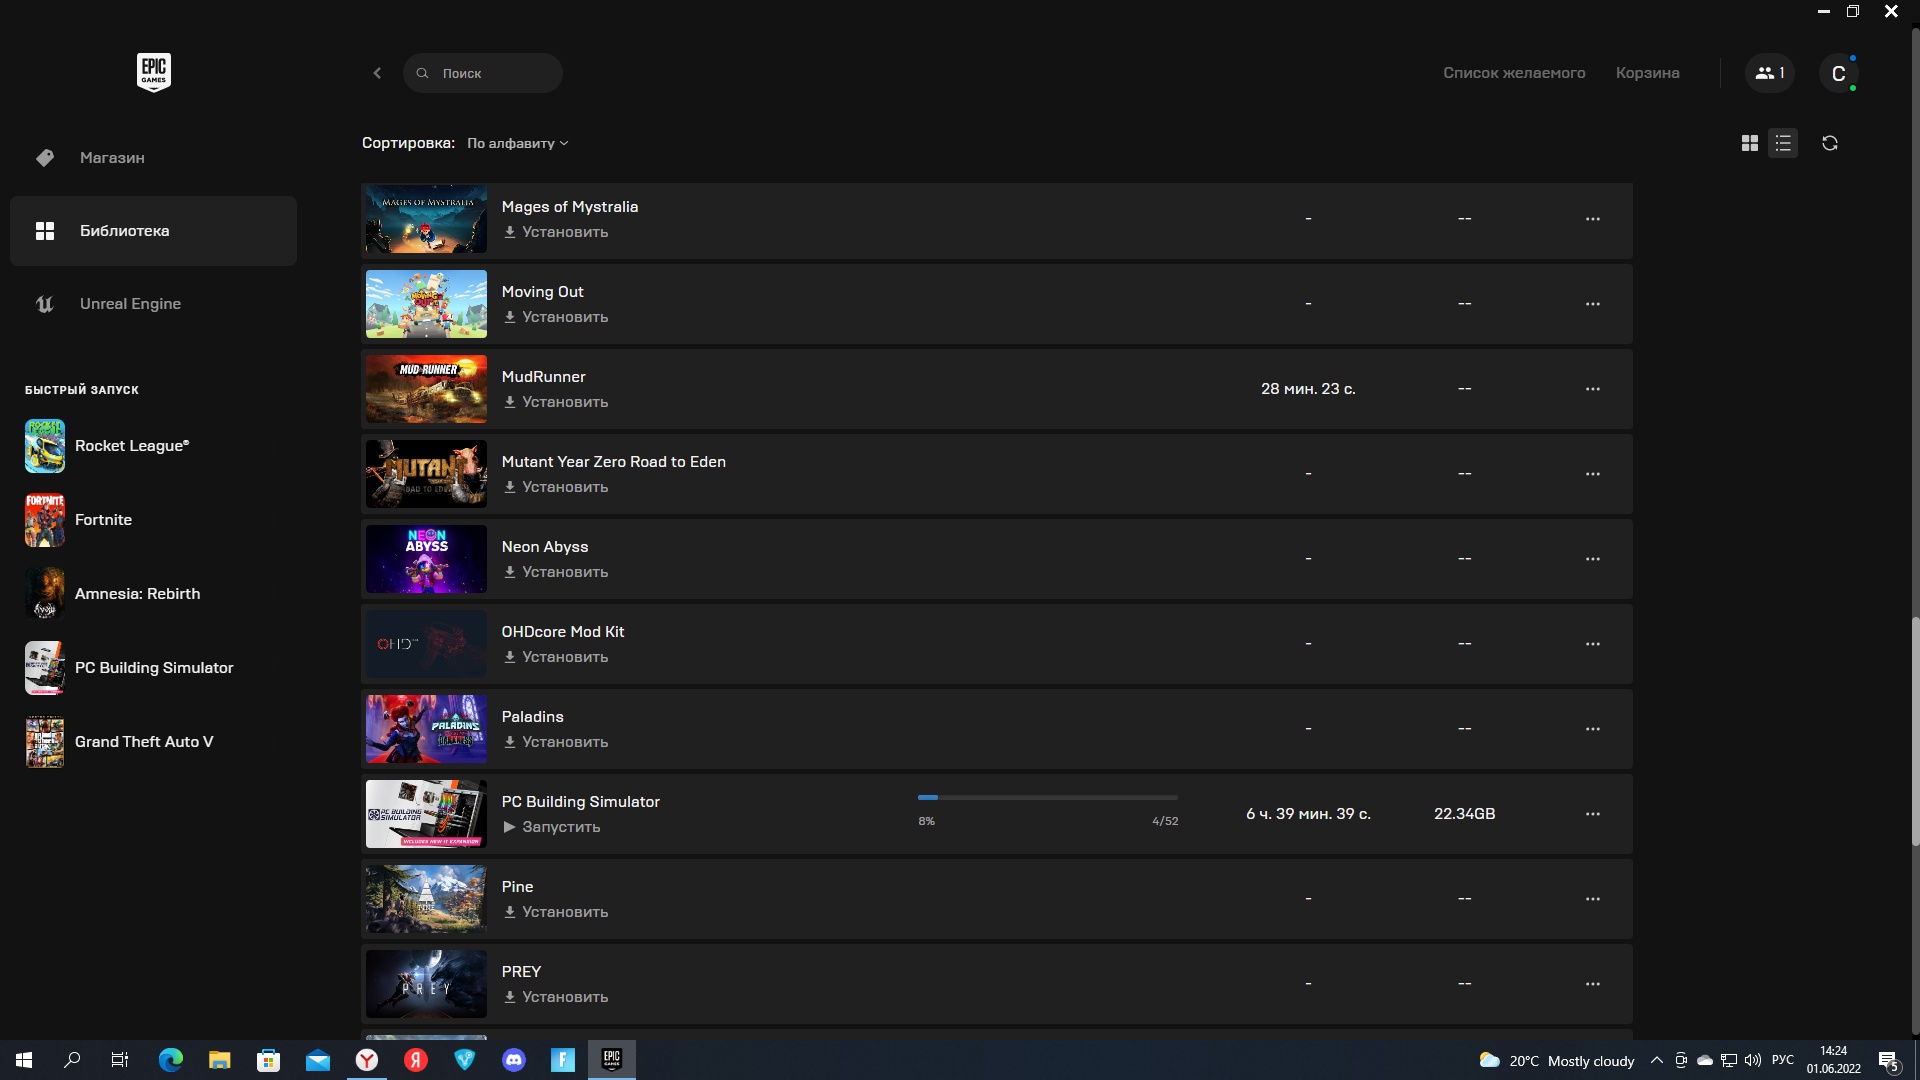Image resolution: width=1920 pixels, height=1080 pixels.
Task: Select the 22.34GB size value
Action: tap(1464, 814)
